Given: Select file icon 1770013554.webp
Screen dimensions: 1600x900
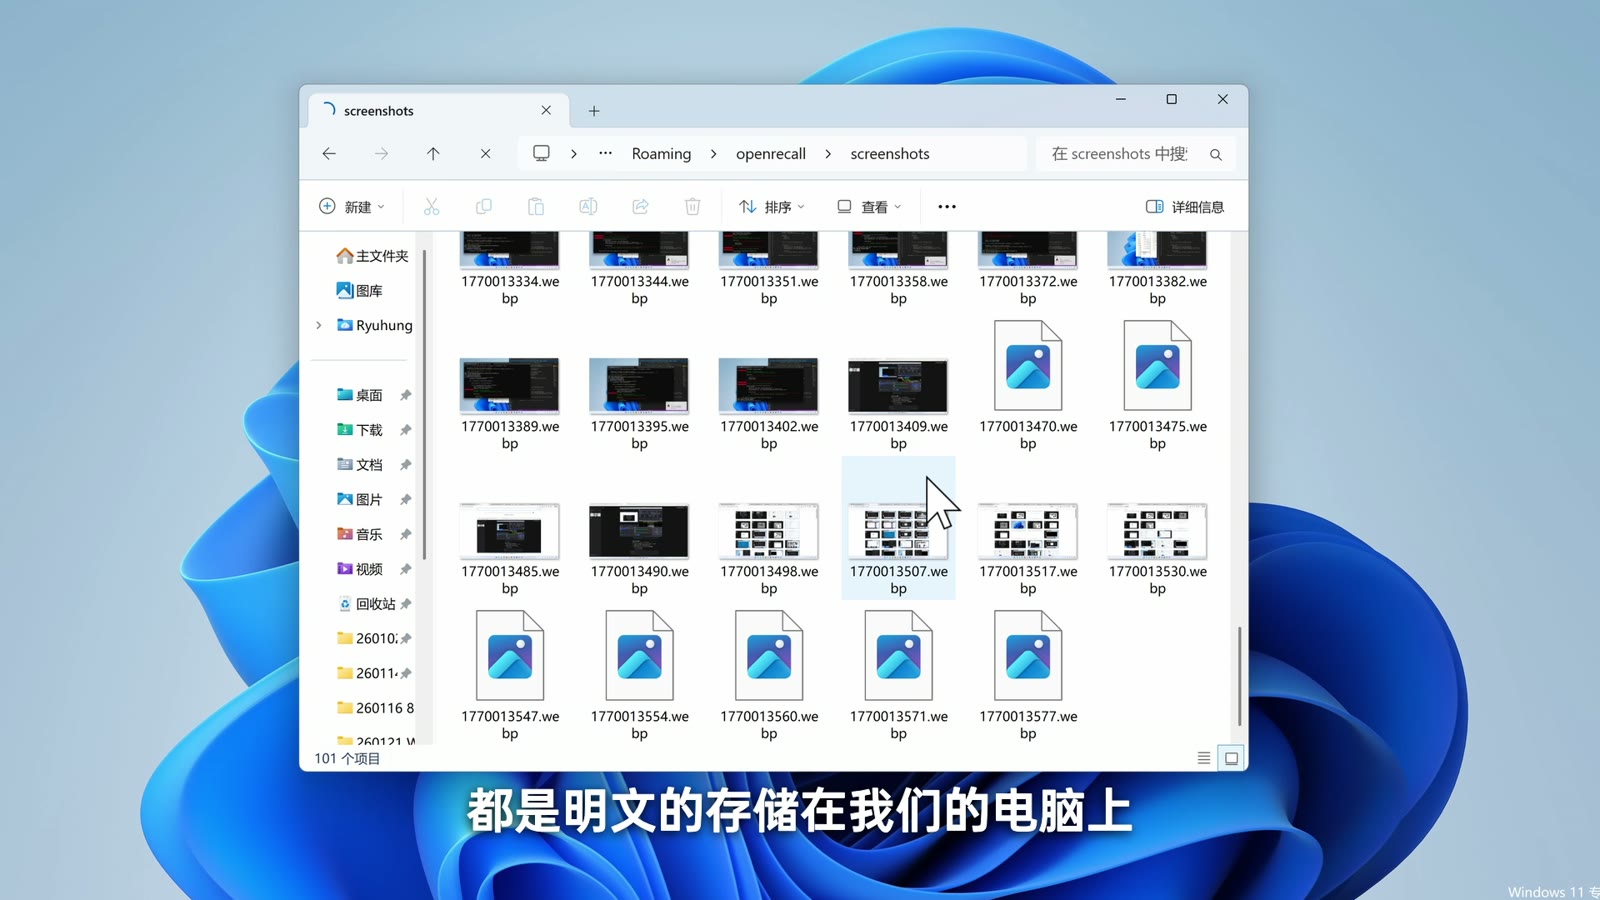Looking at the screenshot, I should point(639,656).
